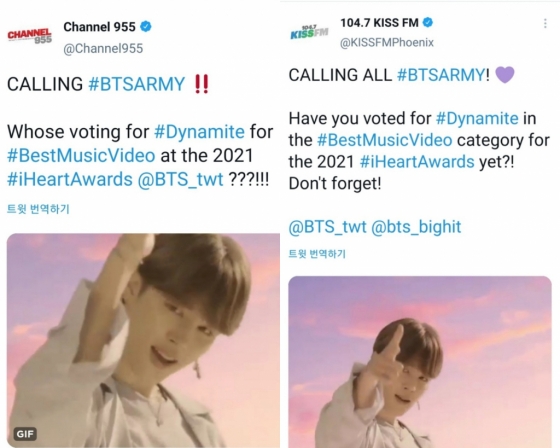Image resolution: width=560 pixels, height=448 pixels.
Task: Play the GIF in the Channel 955 tweet
Action: coord(143,340)
